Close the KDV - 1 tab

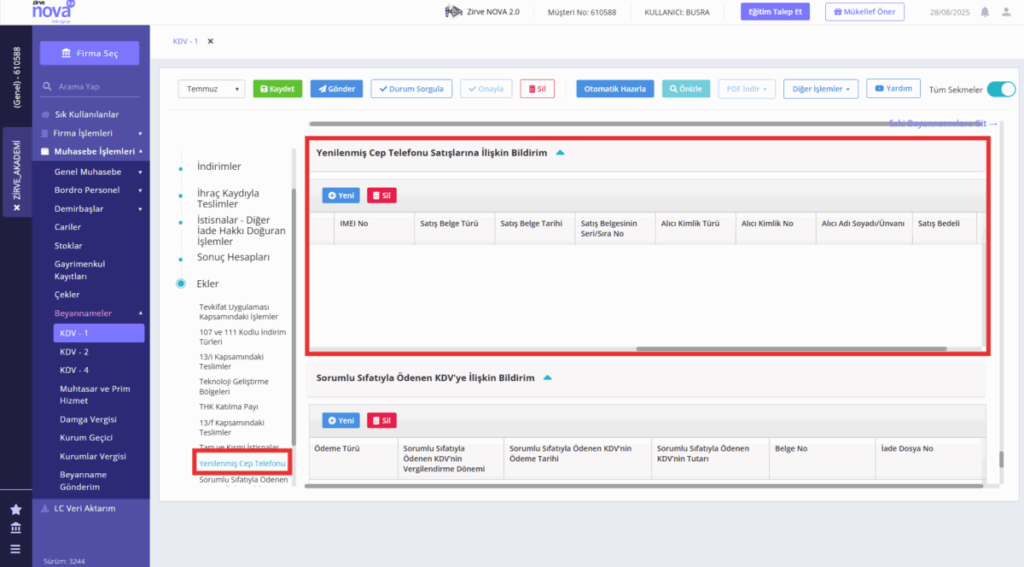point(210,41)
